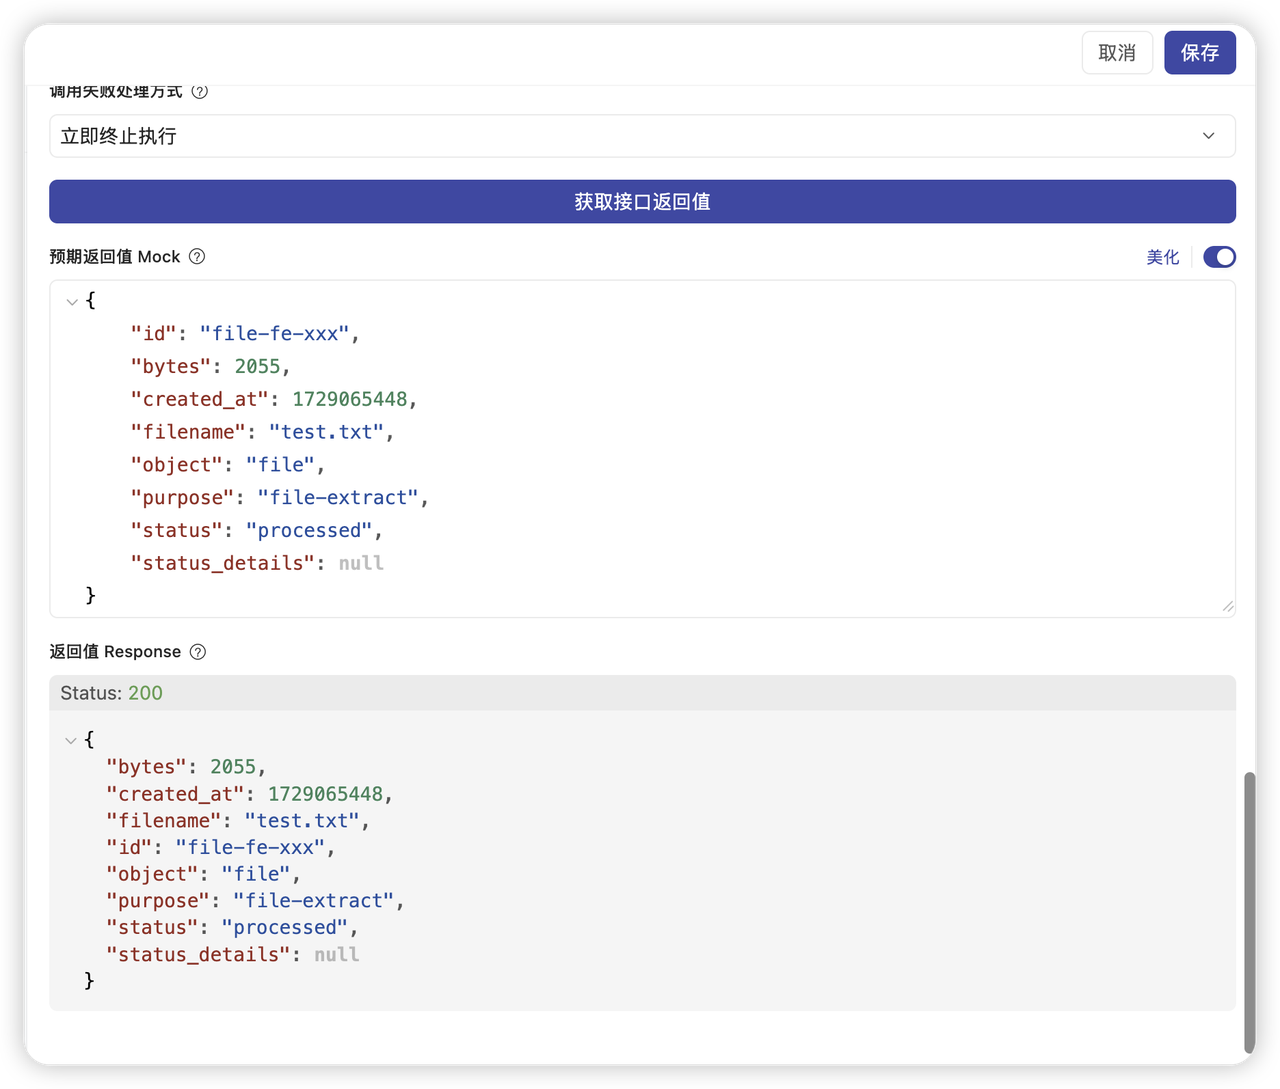The height and width of the screenshot is (1089, 1280).
Task: Open help icon beside 调用失败处理方式
Action: pyautogui.click(x=200, y=92)
